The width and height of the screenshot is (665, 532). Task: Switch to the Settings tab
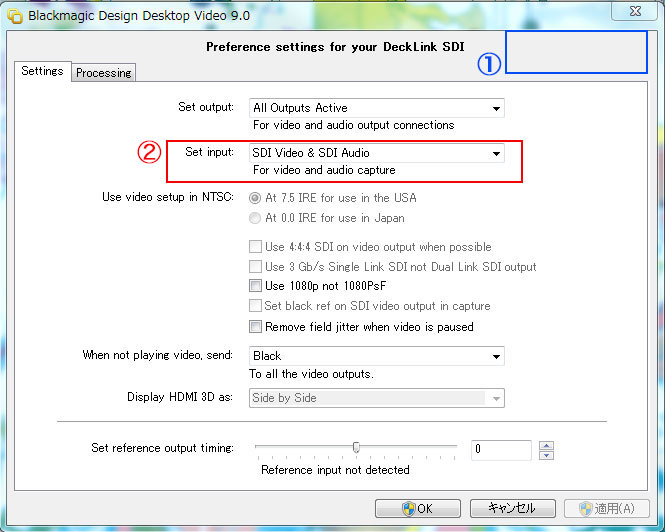coord(42,71)
